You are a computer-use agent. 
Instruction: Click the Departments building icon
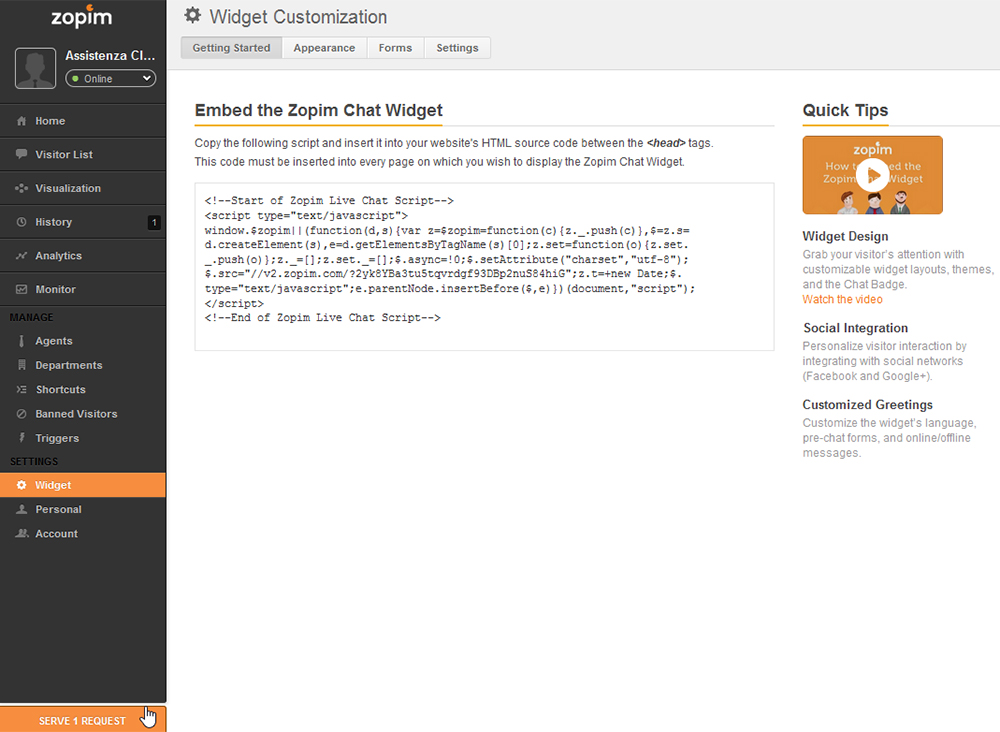[x=22, y=365]
